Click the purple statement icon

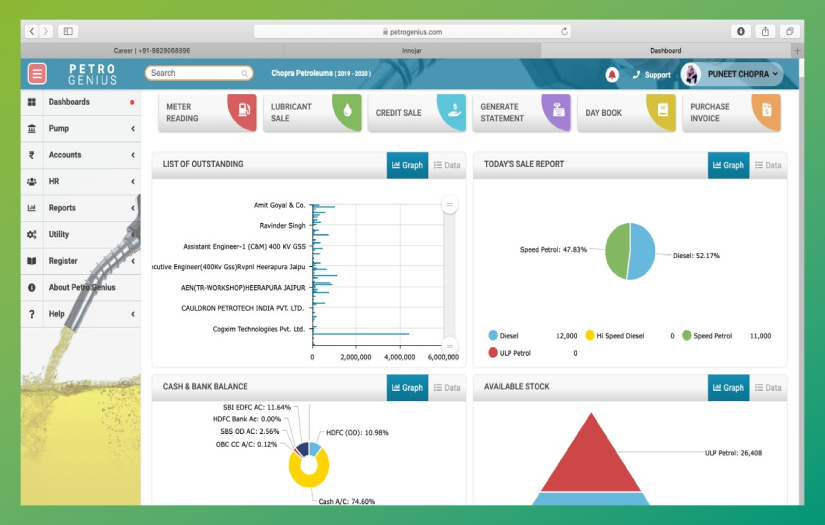click(x=558, y=110)
